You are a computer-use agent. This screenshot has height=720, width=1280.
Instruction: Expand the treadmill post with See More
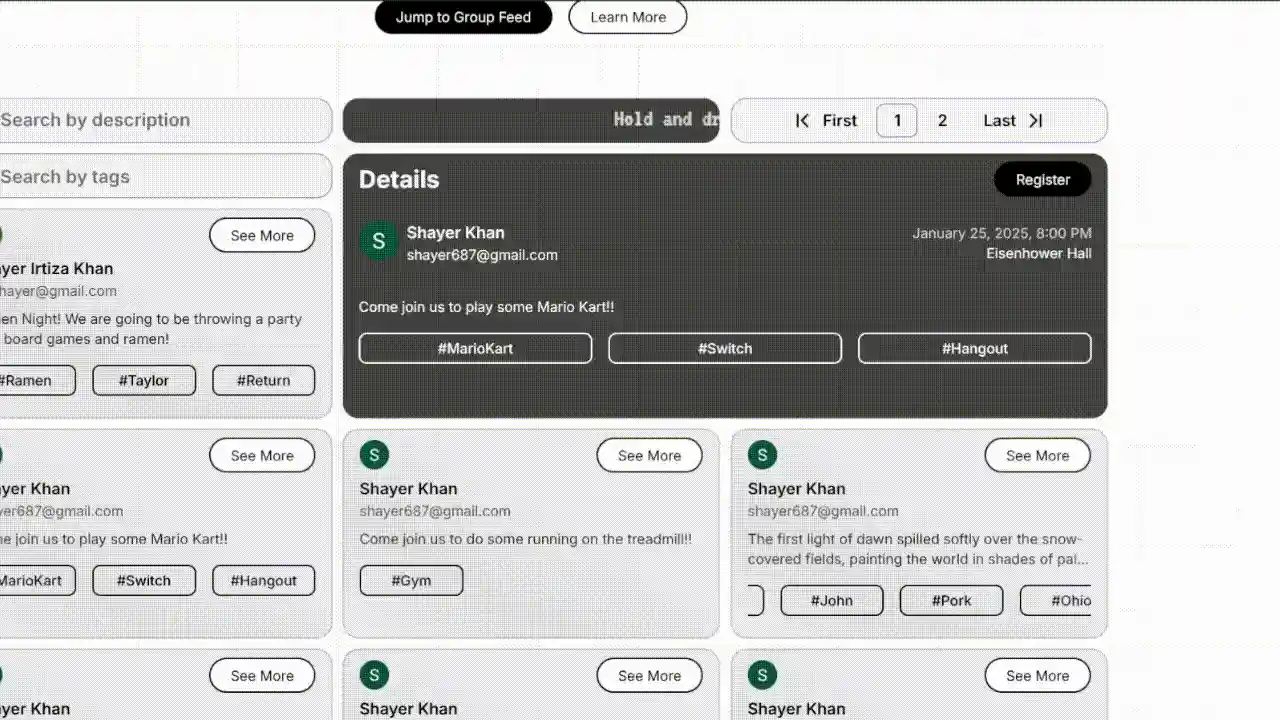(649, 455)
